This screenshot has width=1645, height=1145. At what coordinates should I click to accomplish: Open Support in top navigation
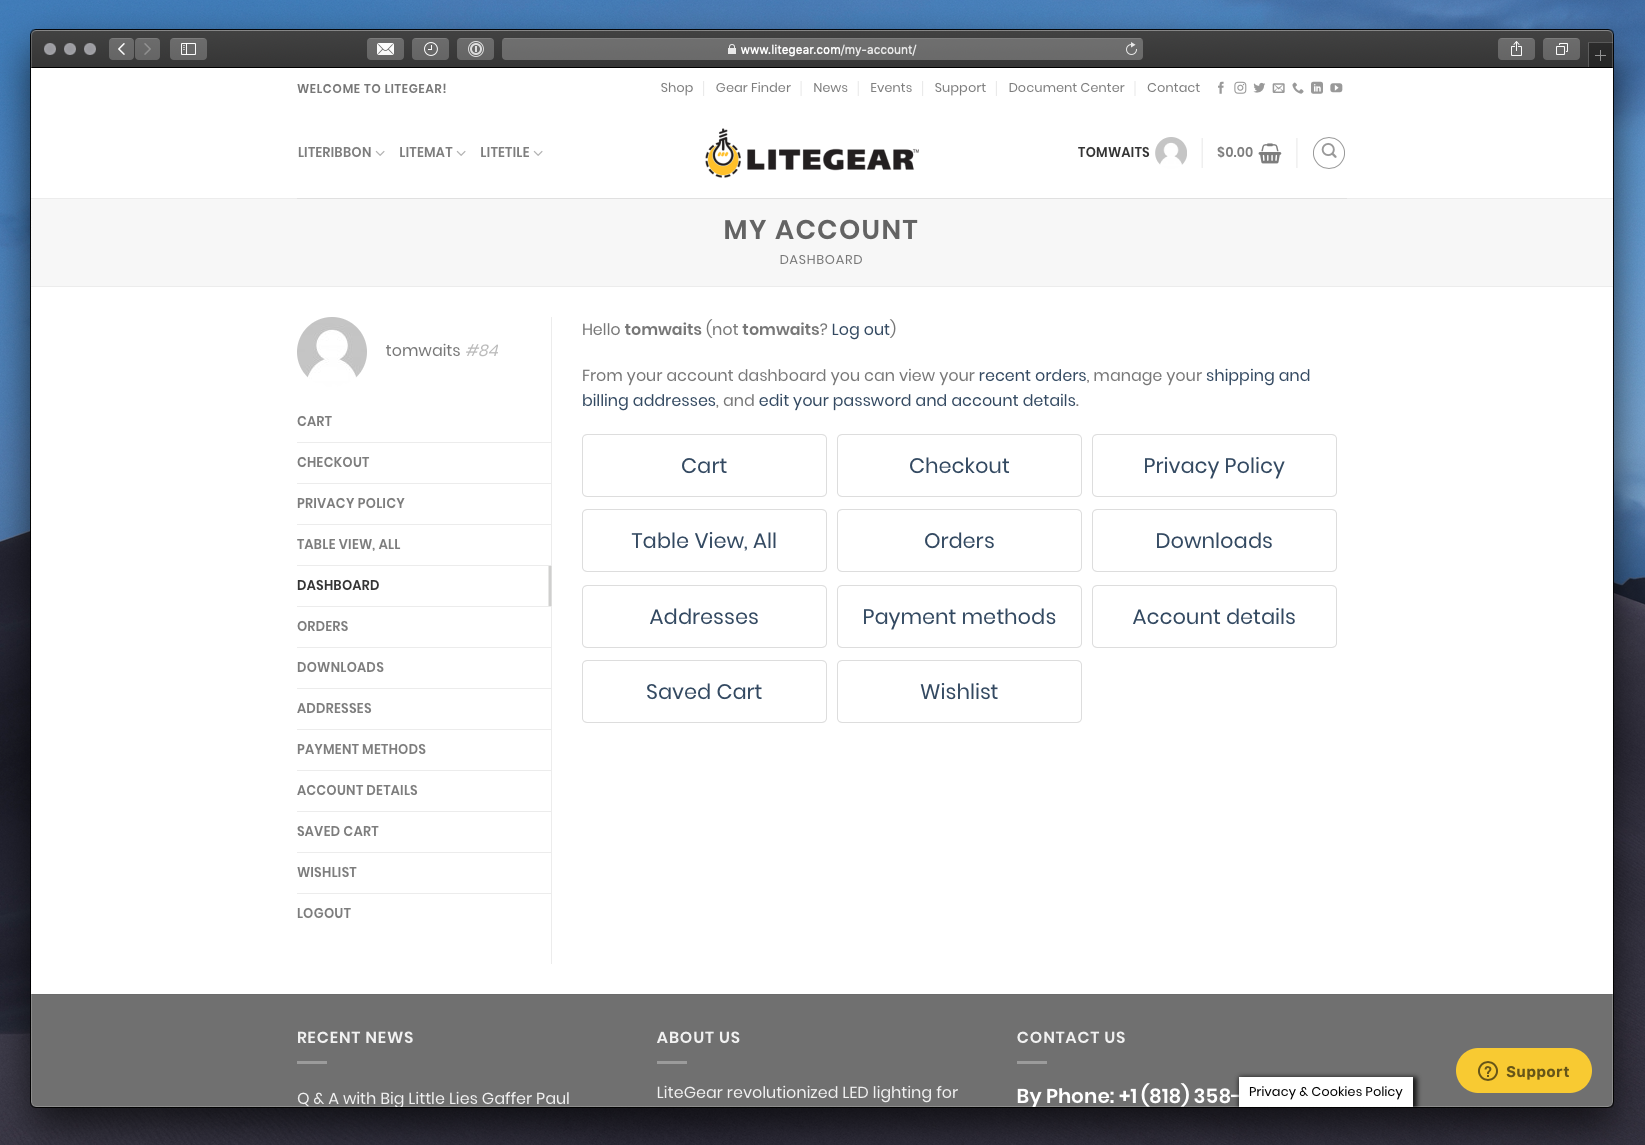960,88
